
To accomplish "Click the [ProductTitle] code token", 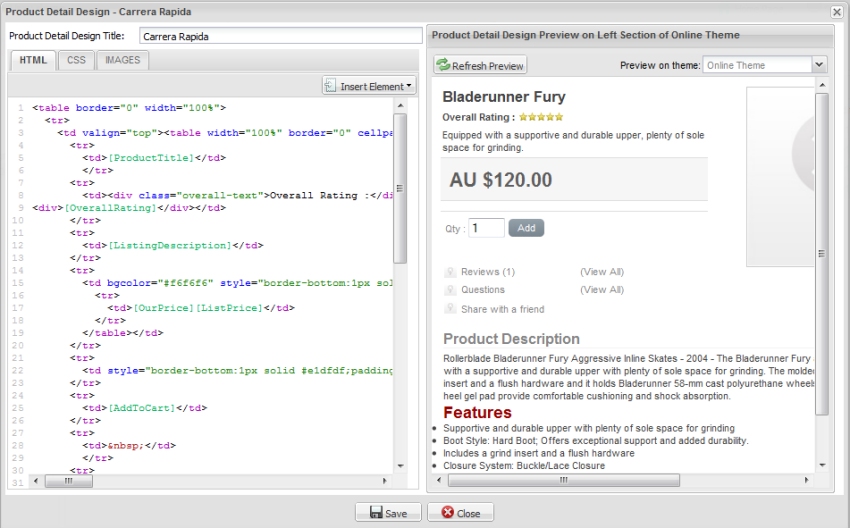I will pos(151,158).
